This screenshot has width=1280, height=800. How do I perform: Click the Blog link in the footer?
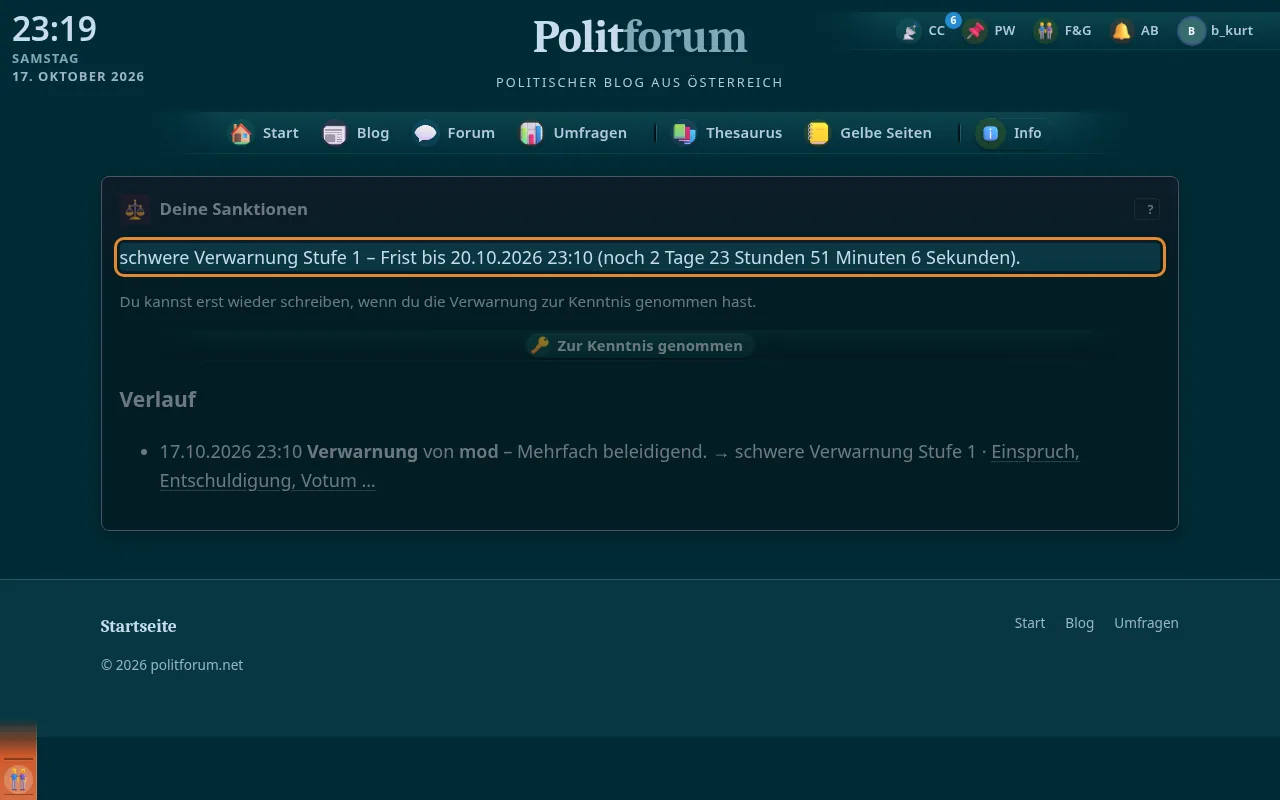tap(1079, 623)
